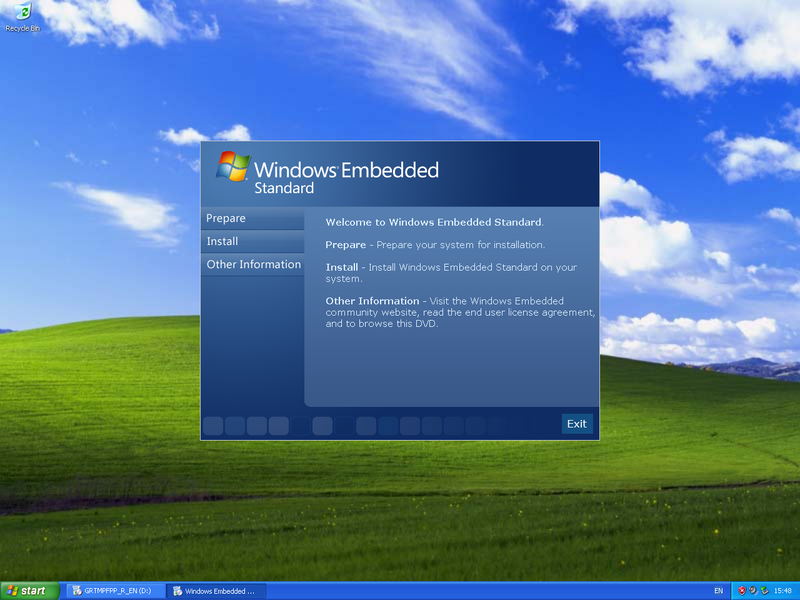Click the Install description paragraph
The height and width of the screenshot is (600, 800).
click(x=451, y=273)
